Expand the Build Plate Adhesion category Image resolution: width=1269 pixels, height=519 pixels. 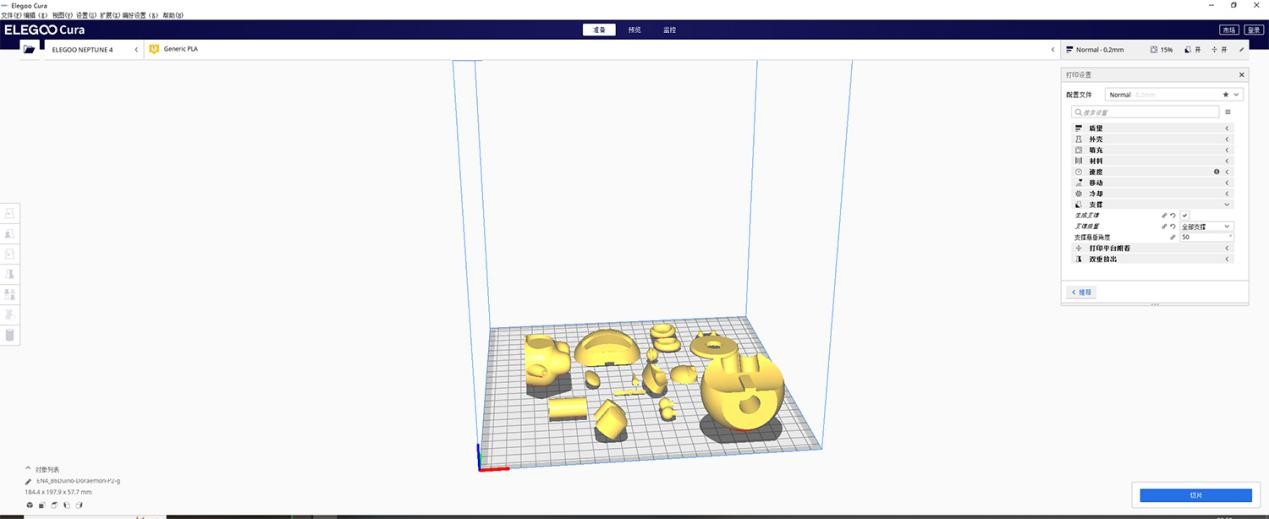click(1152, 248)
